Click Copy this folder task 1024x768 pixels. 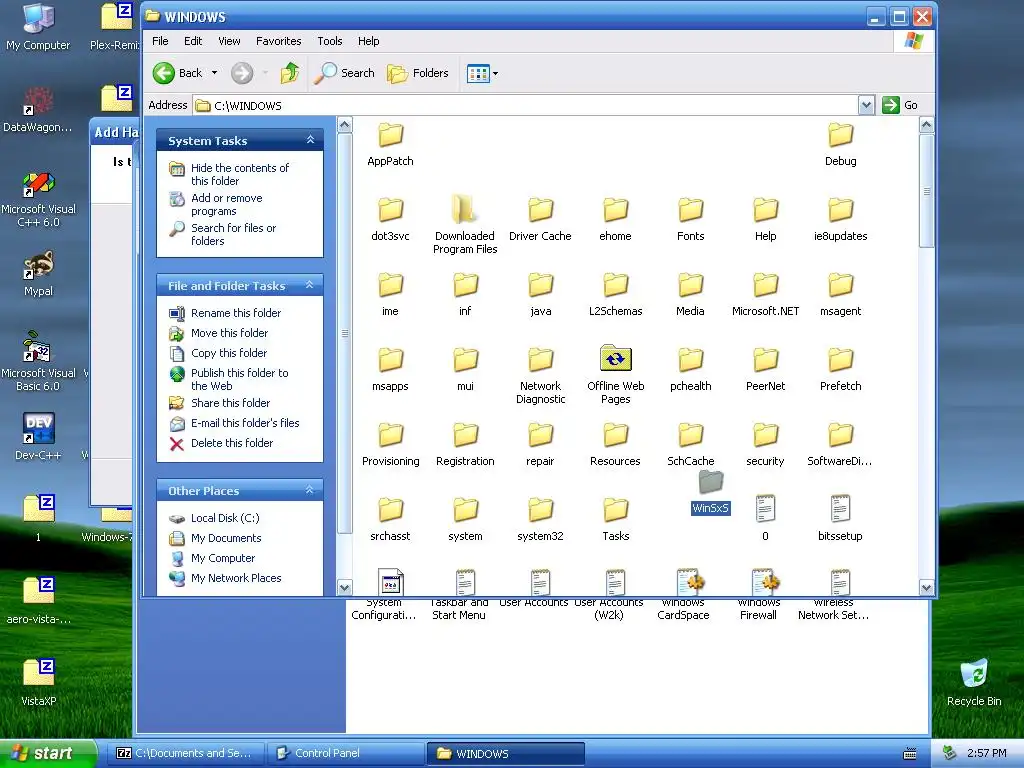click(229, 353)
